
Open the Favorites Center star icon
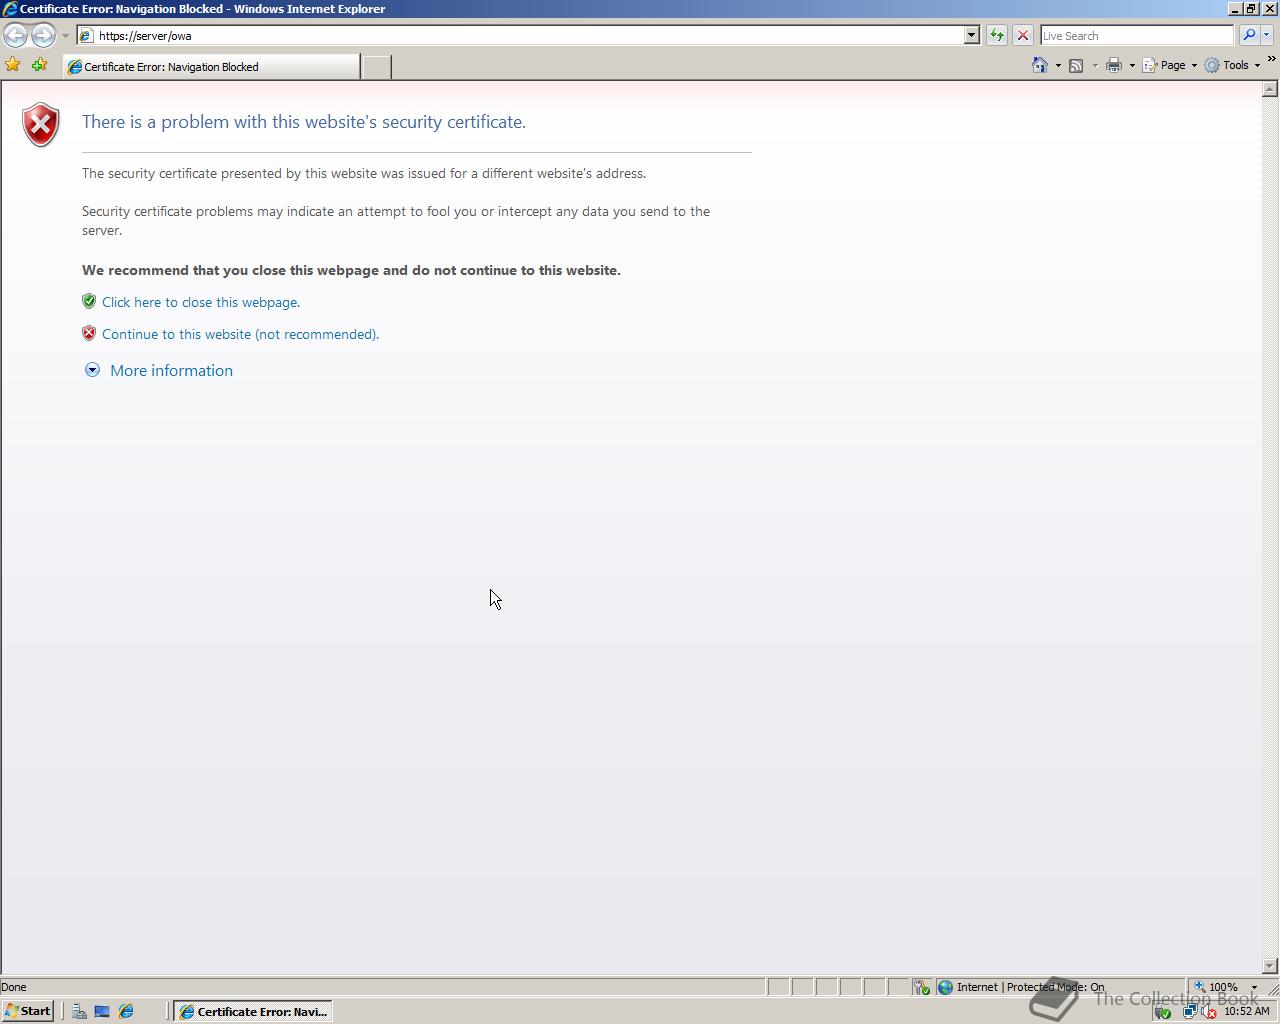pyautogui.click(x=13, y=65)
